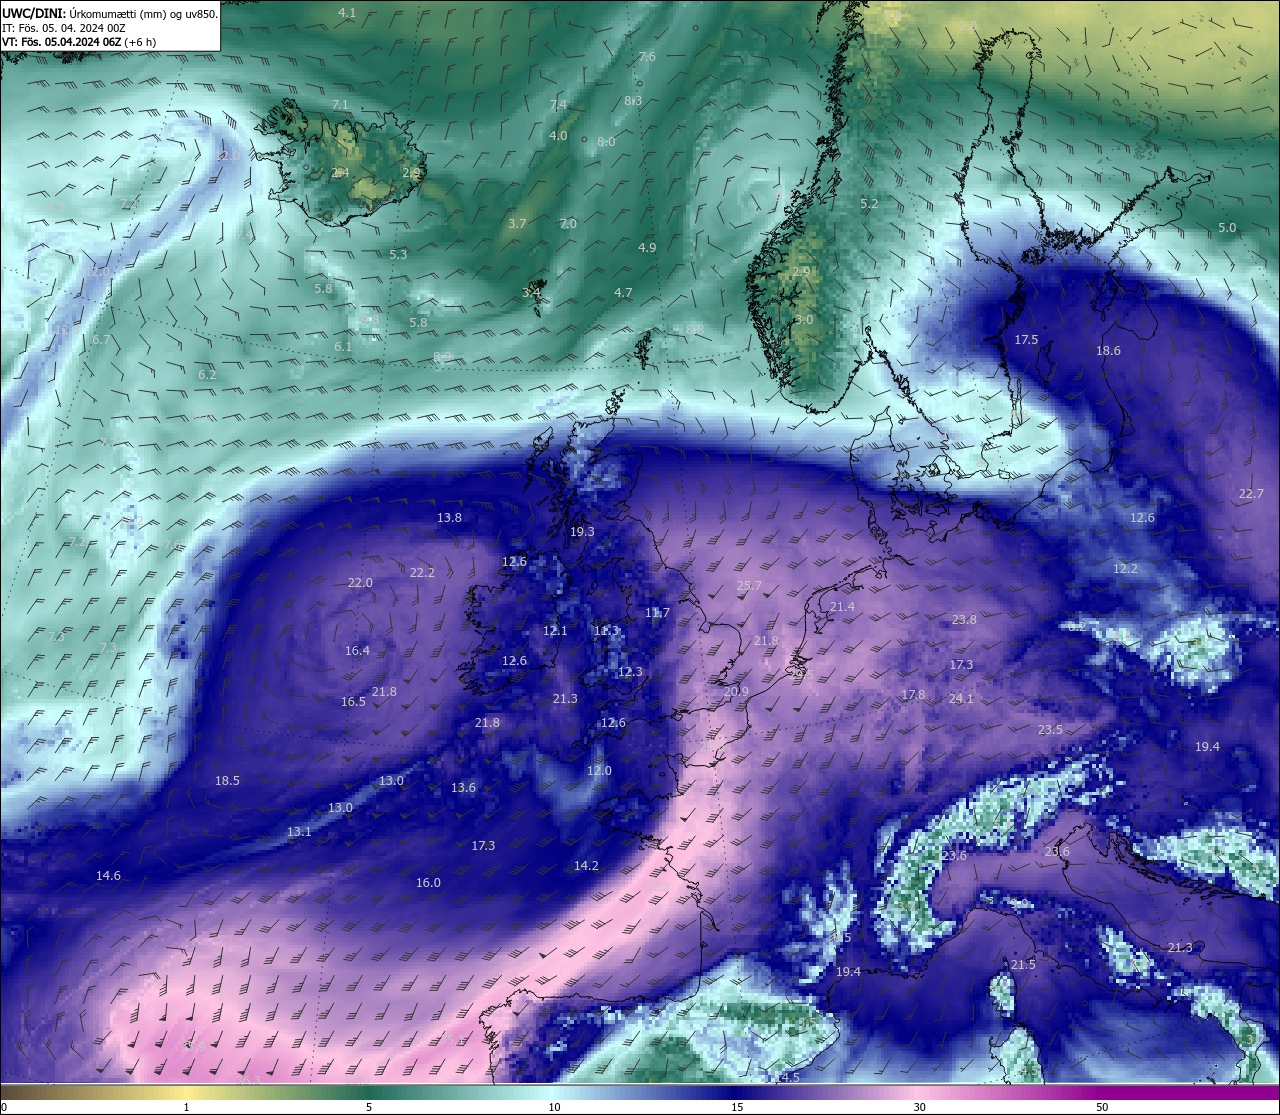
Task: Click the 7.1 value north of Iceland
Action: point(340,105)
